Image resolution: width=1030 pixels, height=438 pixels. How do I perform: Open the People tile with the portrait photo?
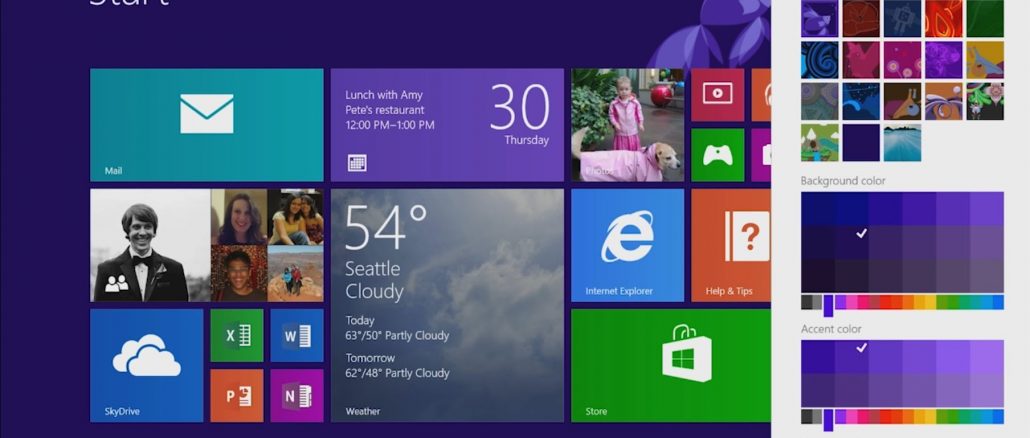coord(150,245)
